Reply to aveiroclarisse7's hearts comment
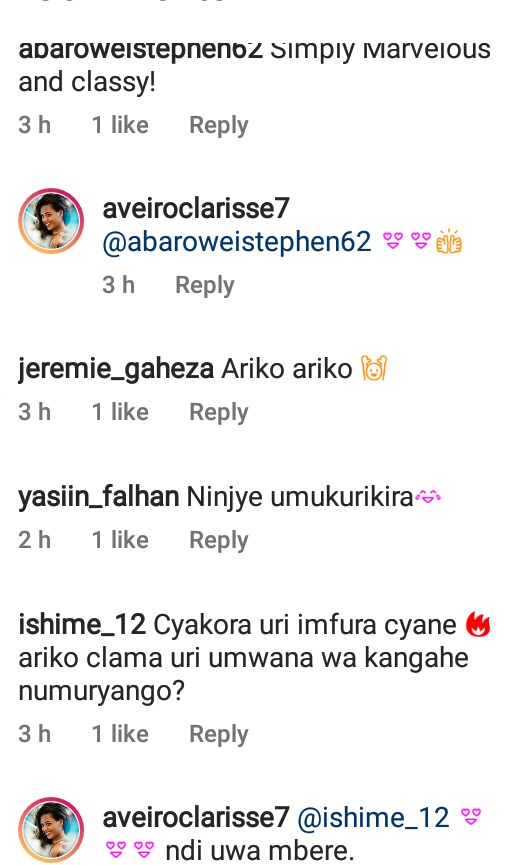Viewport: 521px width, 865px height. point(205,285)
